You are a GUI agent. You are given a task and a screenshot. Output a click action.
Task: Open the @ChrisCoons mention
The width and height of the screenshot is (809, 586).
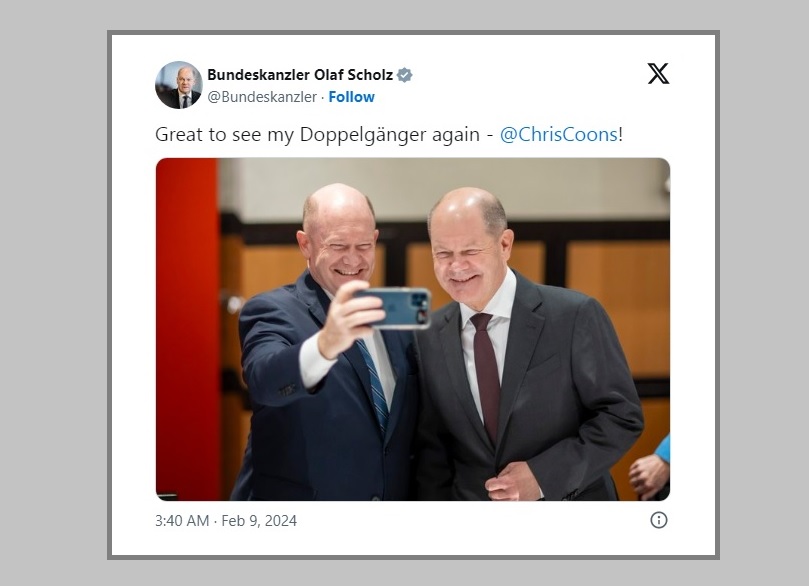point(559,134)
